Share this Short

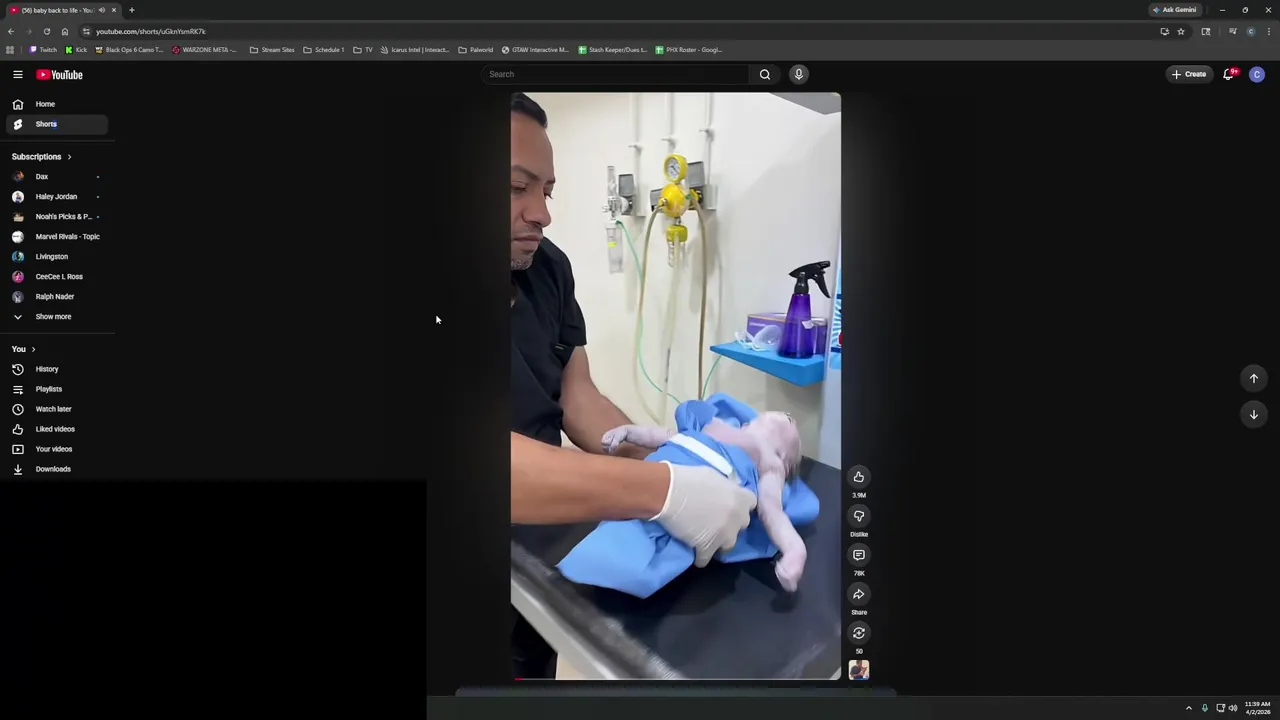[x=859, y=594]
